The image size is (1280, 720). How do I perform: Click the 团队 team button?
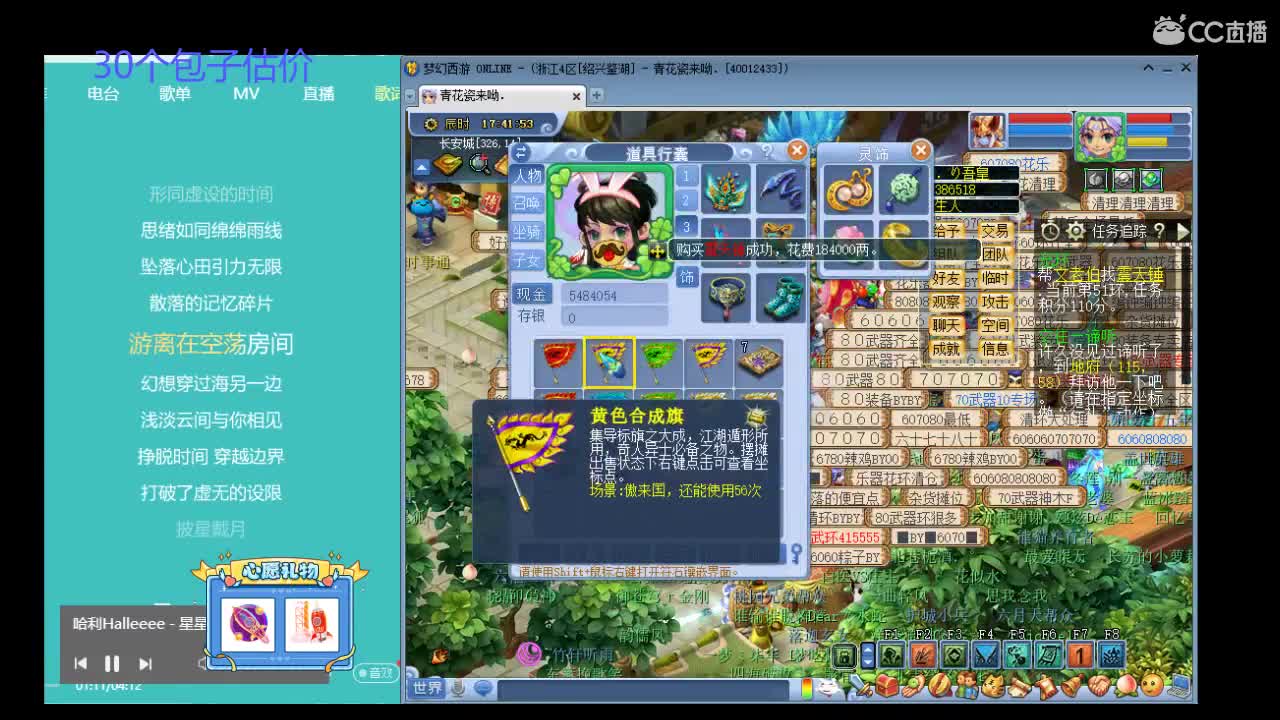(995, 254)
